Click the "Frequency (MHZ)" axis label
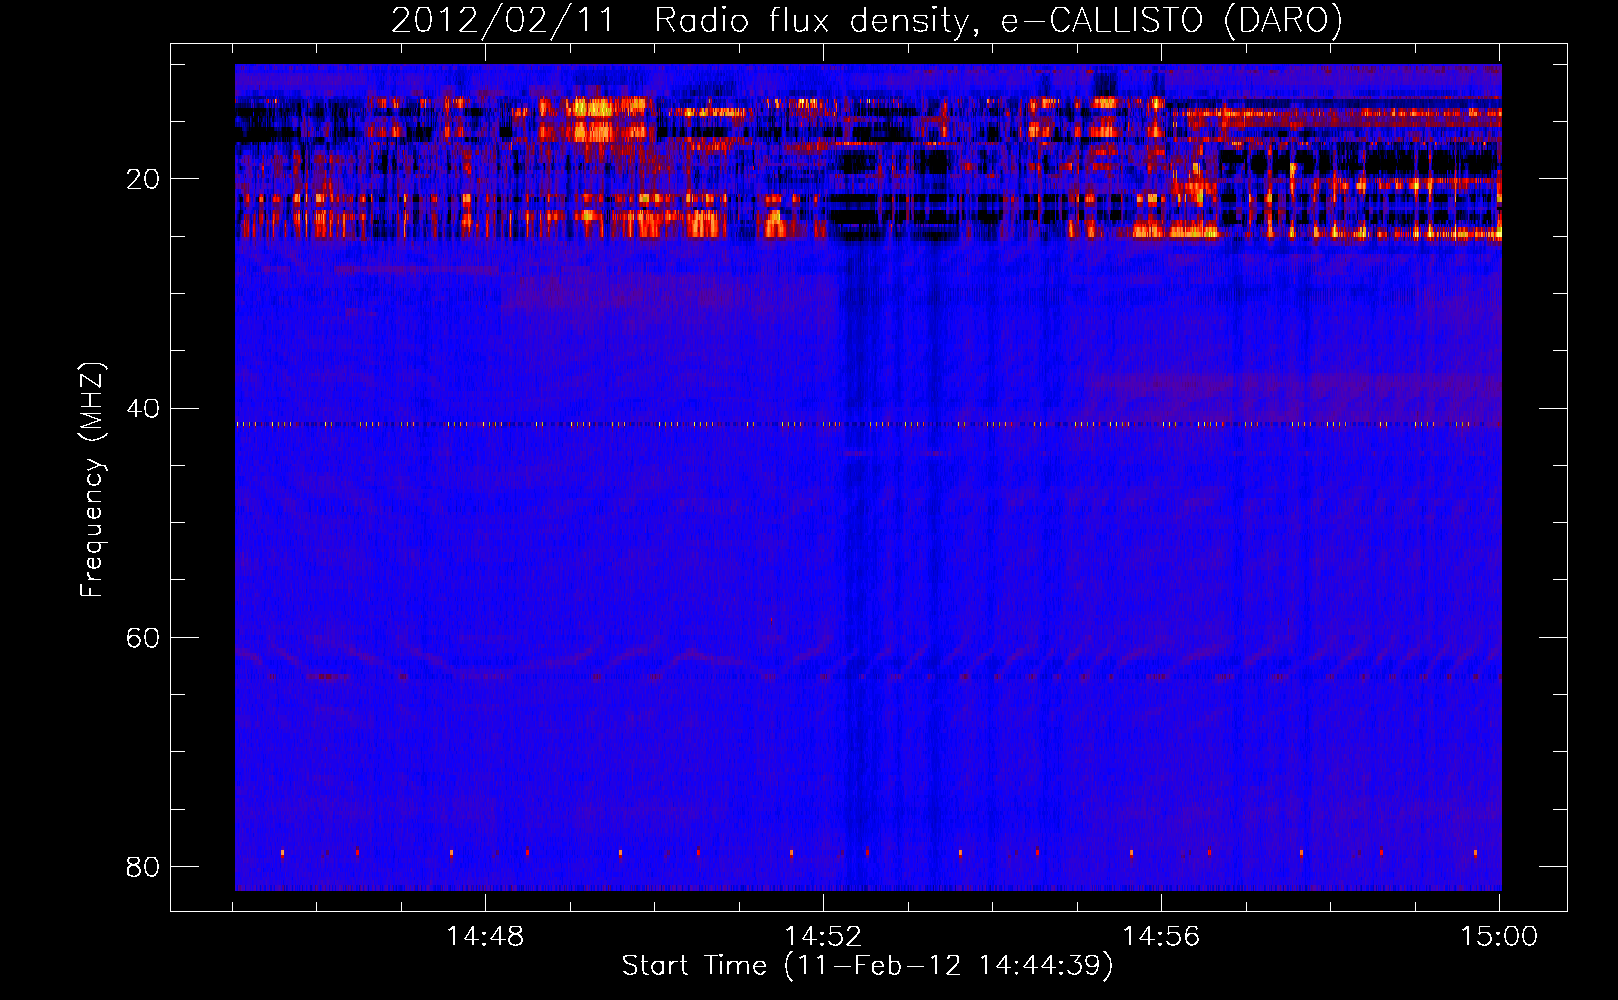The height and width of the screenshot is (1000, 1618). pyautogui.click(x=91, y=480)
